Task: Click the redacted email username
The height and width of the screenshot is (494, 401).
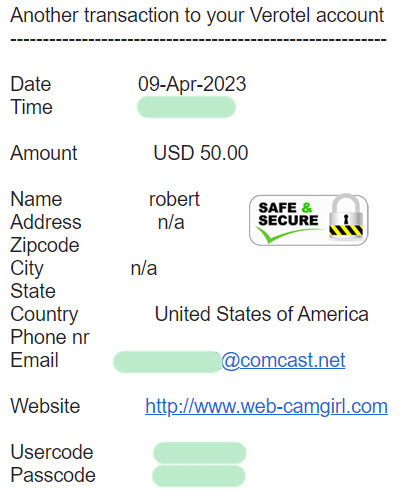Action: pos(167,362)
